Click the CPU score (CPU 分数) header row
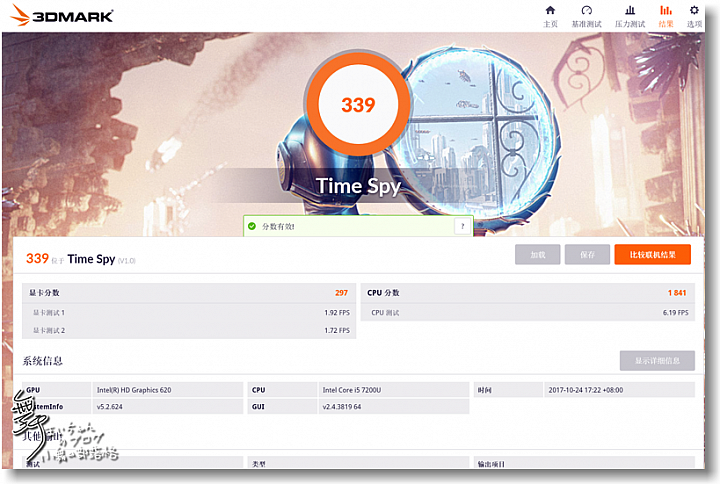720x484 pixels. (x=528, y=293)
